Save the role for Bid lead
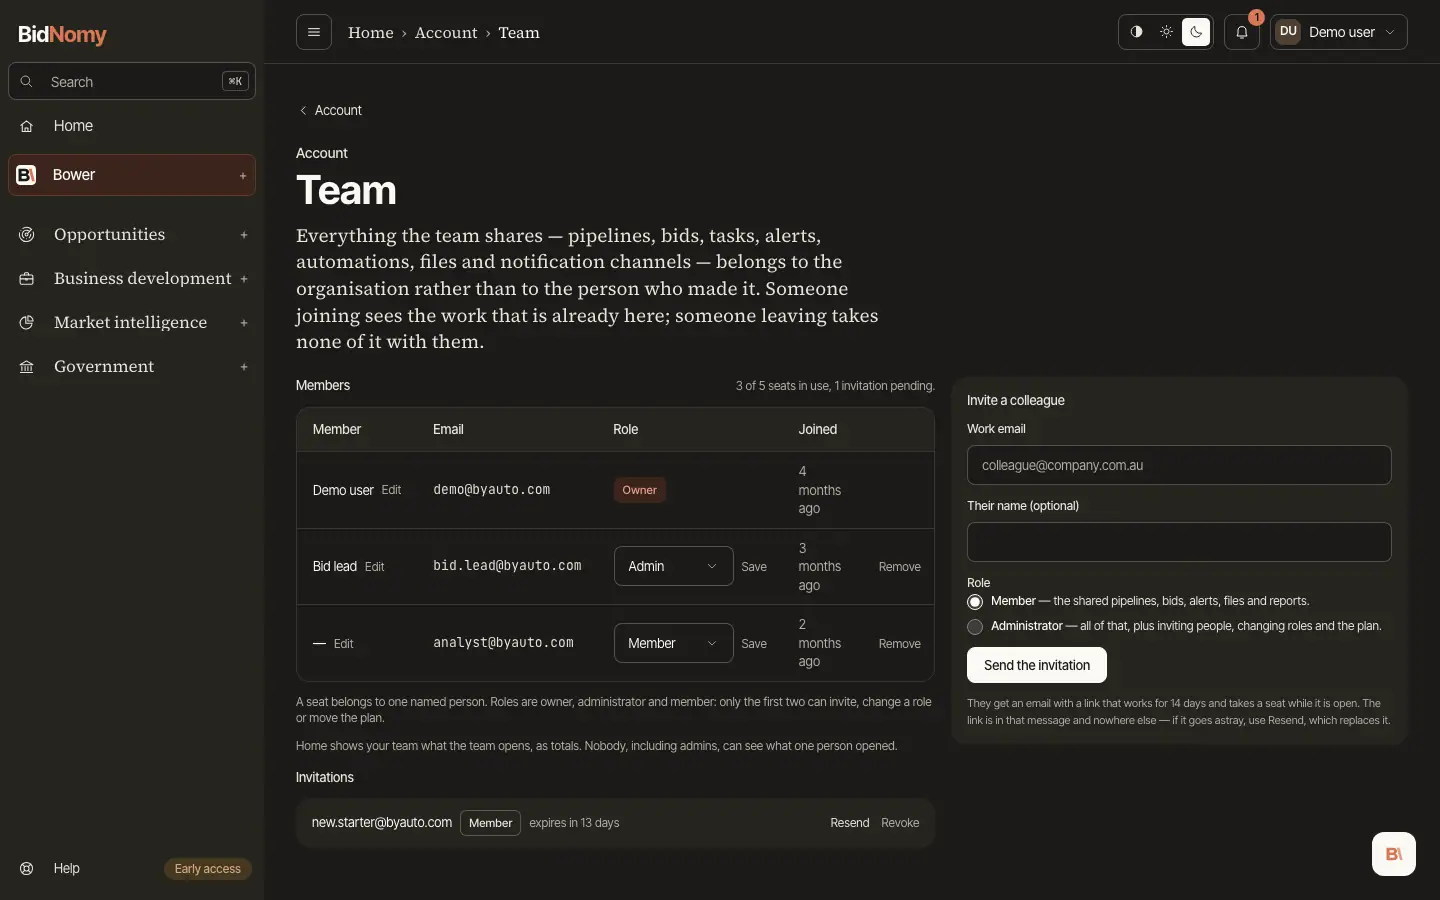This screenshot has width=1440, height=900. pyautogui.click(x=754, y=567)
